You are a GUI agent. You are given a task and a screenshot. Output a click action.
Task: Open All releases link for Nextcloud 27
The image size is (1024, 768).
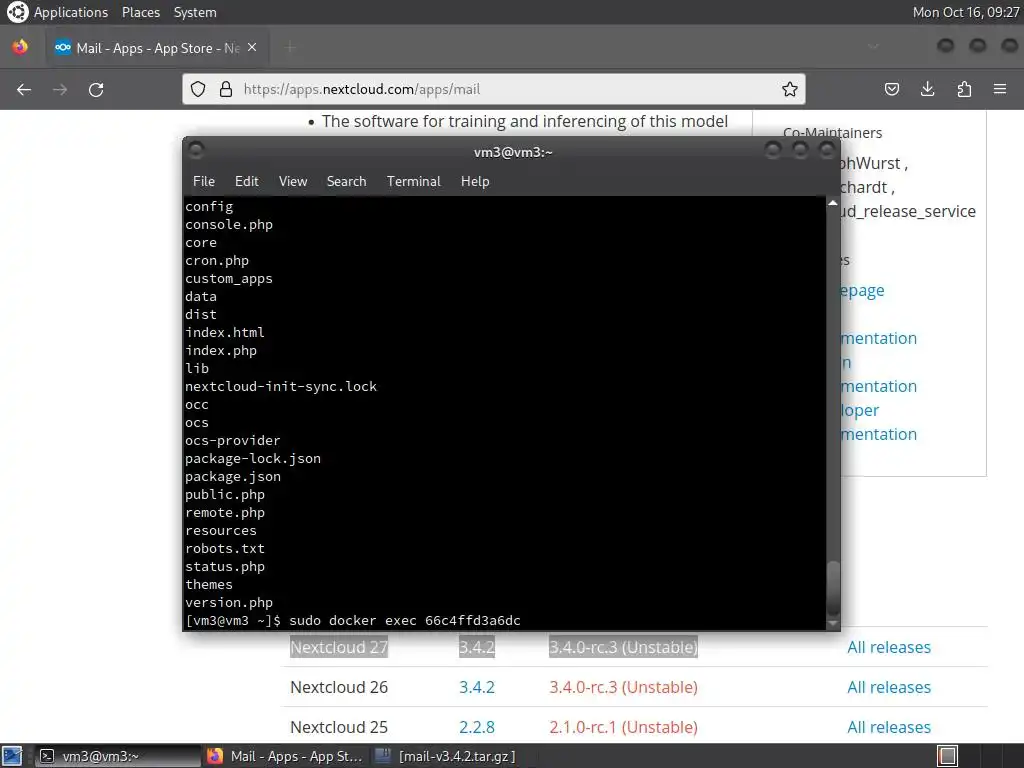pos(888,647)
